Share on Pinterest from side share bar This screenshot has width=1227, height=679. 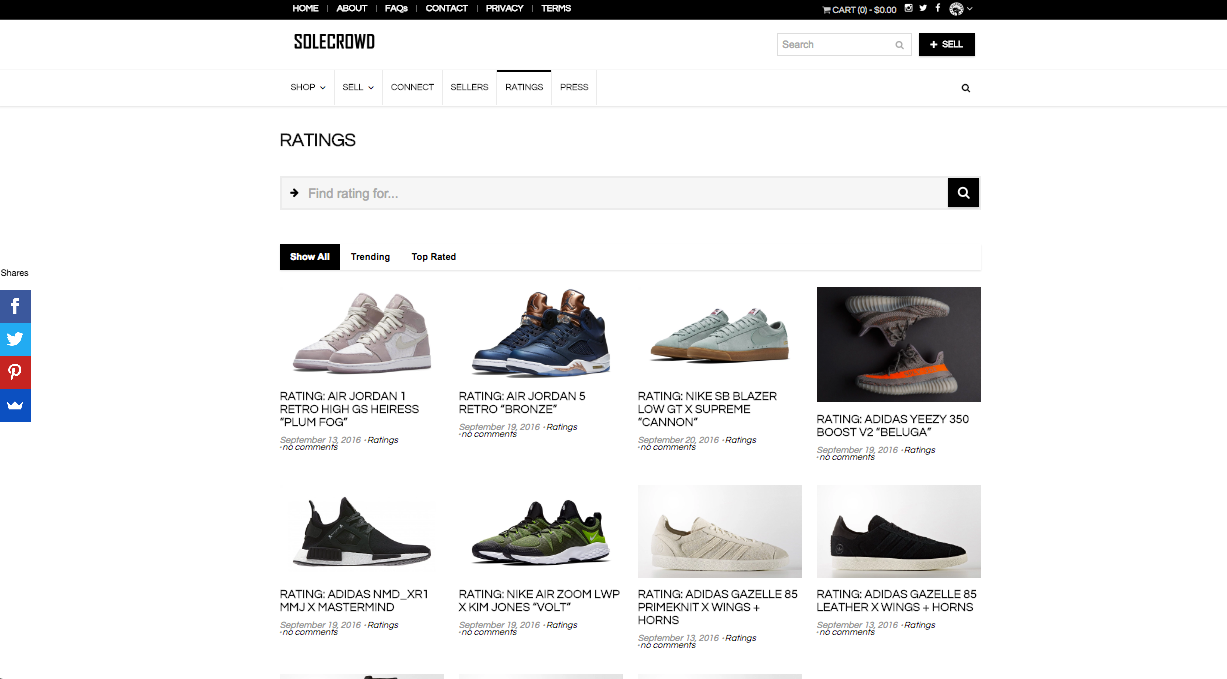(x=15, y=372)
